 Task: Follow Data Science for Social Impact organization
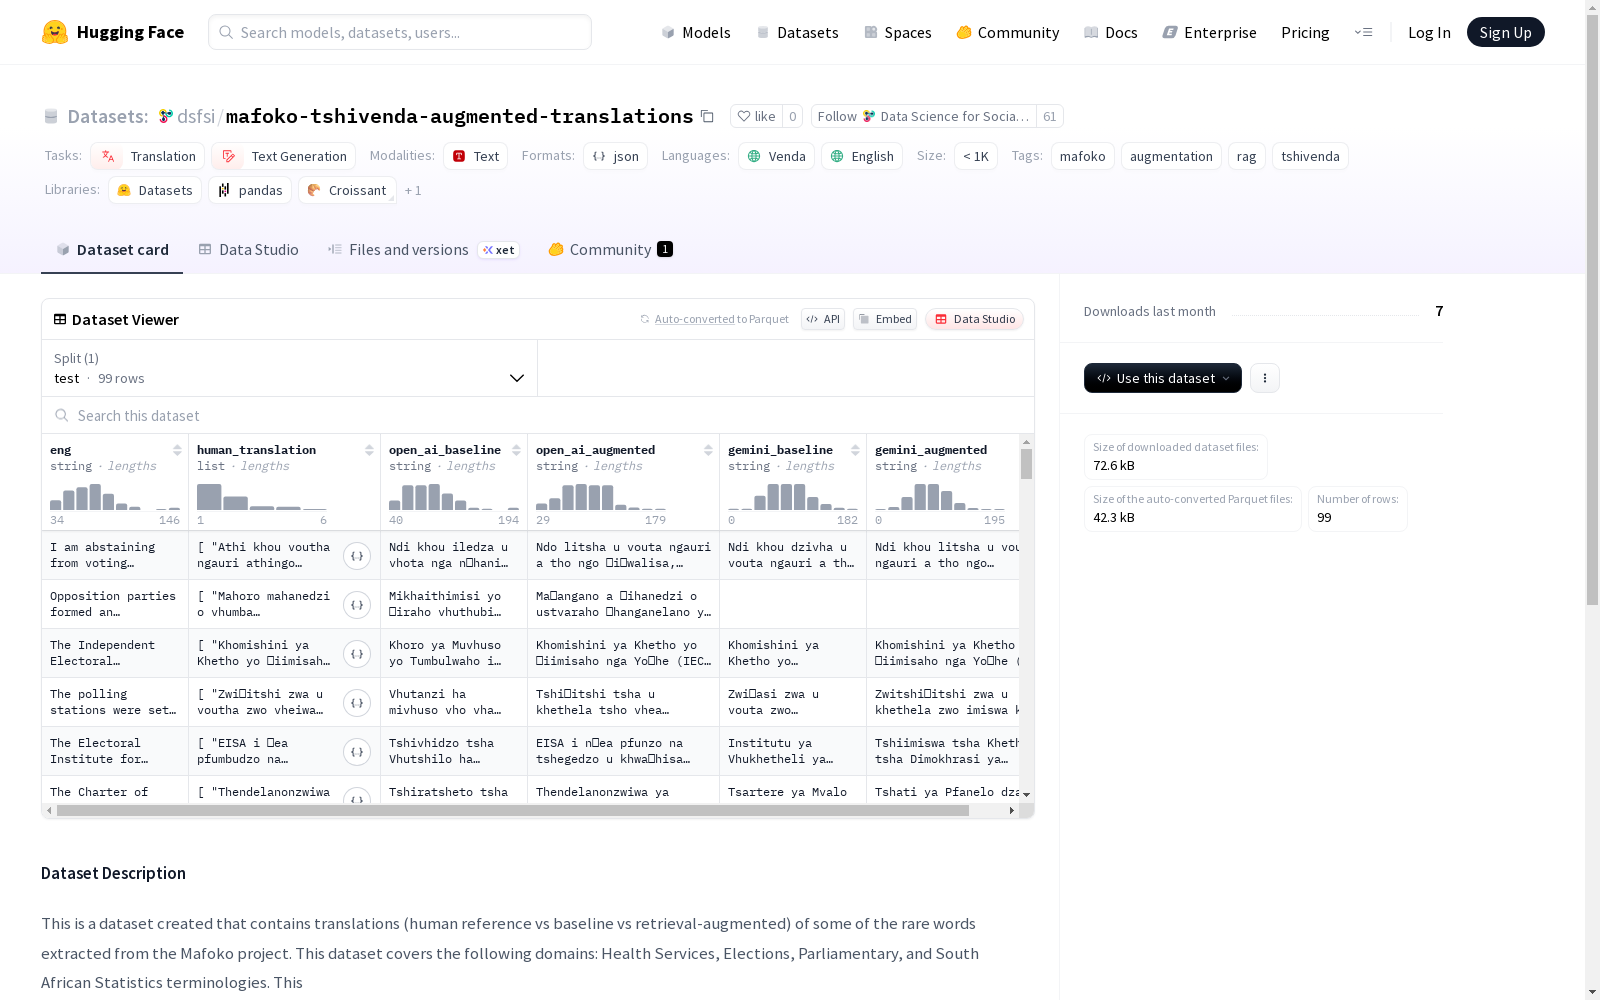coord(923,116)
